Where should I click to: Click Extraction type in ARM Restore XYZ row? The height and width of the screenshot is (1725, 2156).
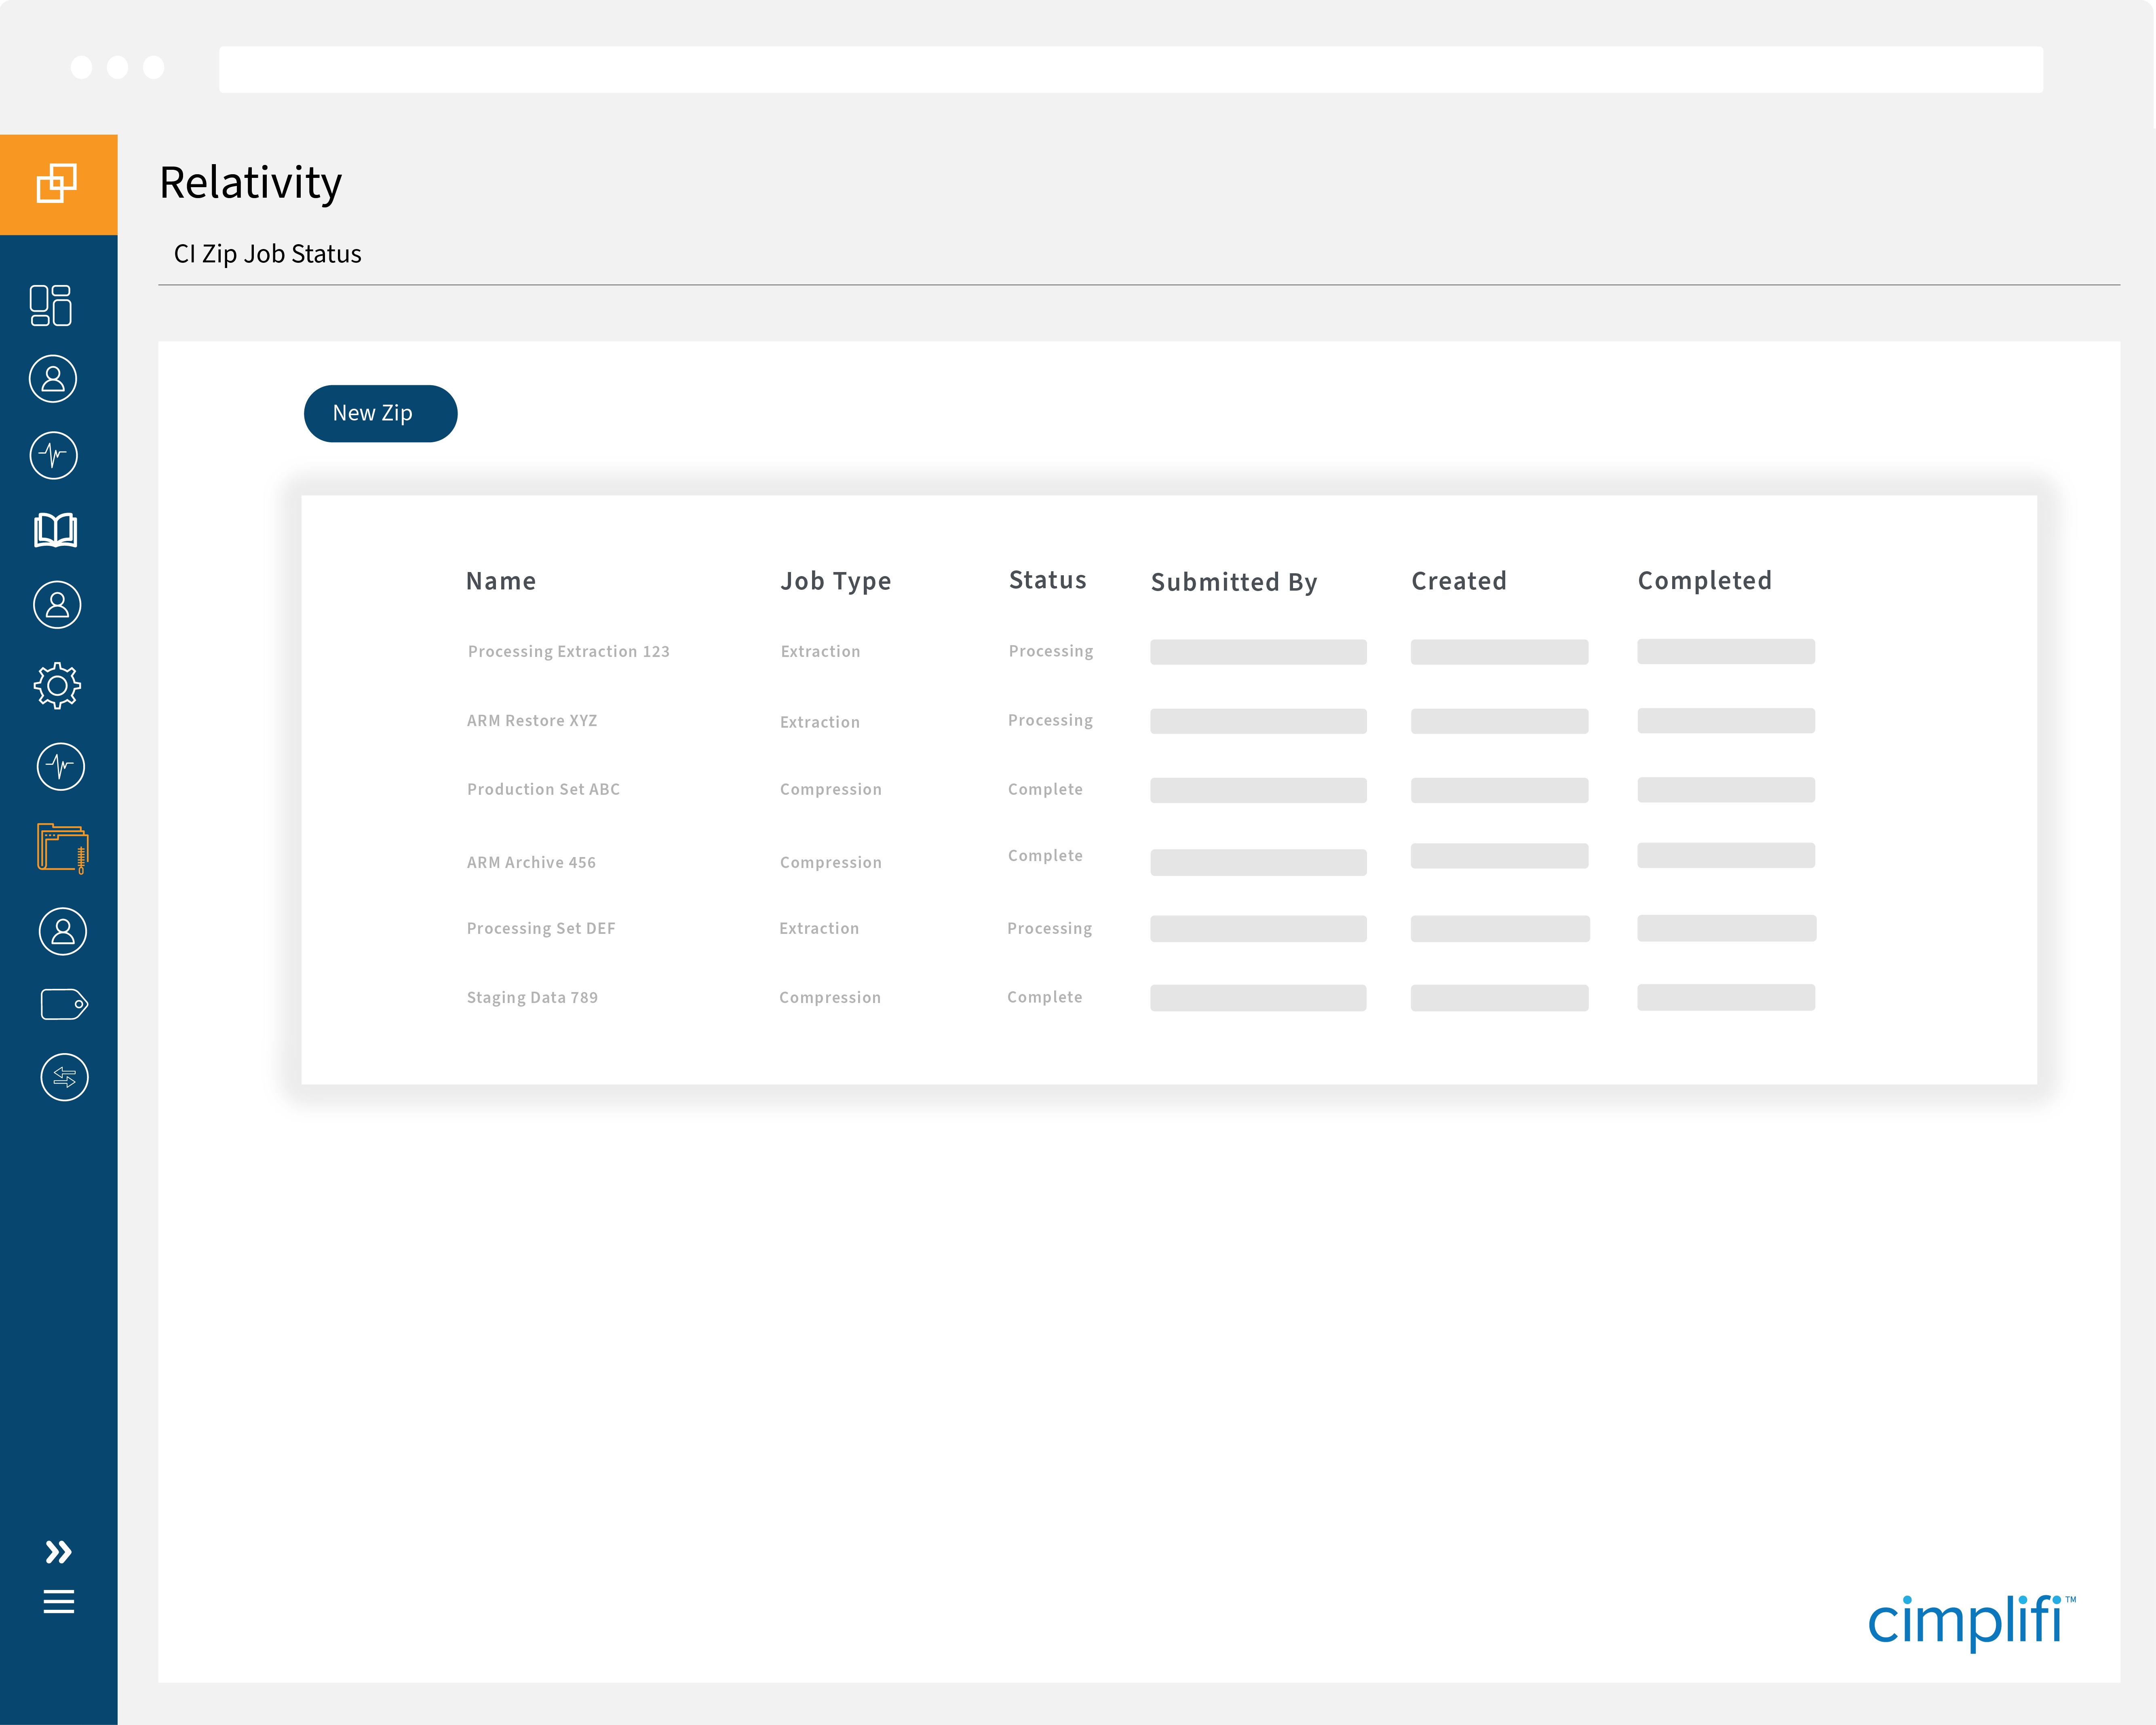(x=820, y=723)
